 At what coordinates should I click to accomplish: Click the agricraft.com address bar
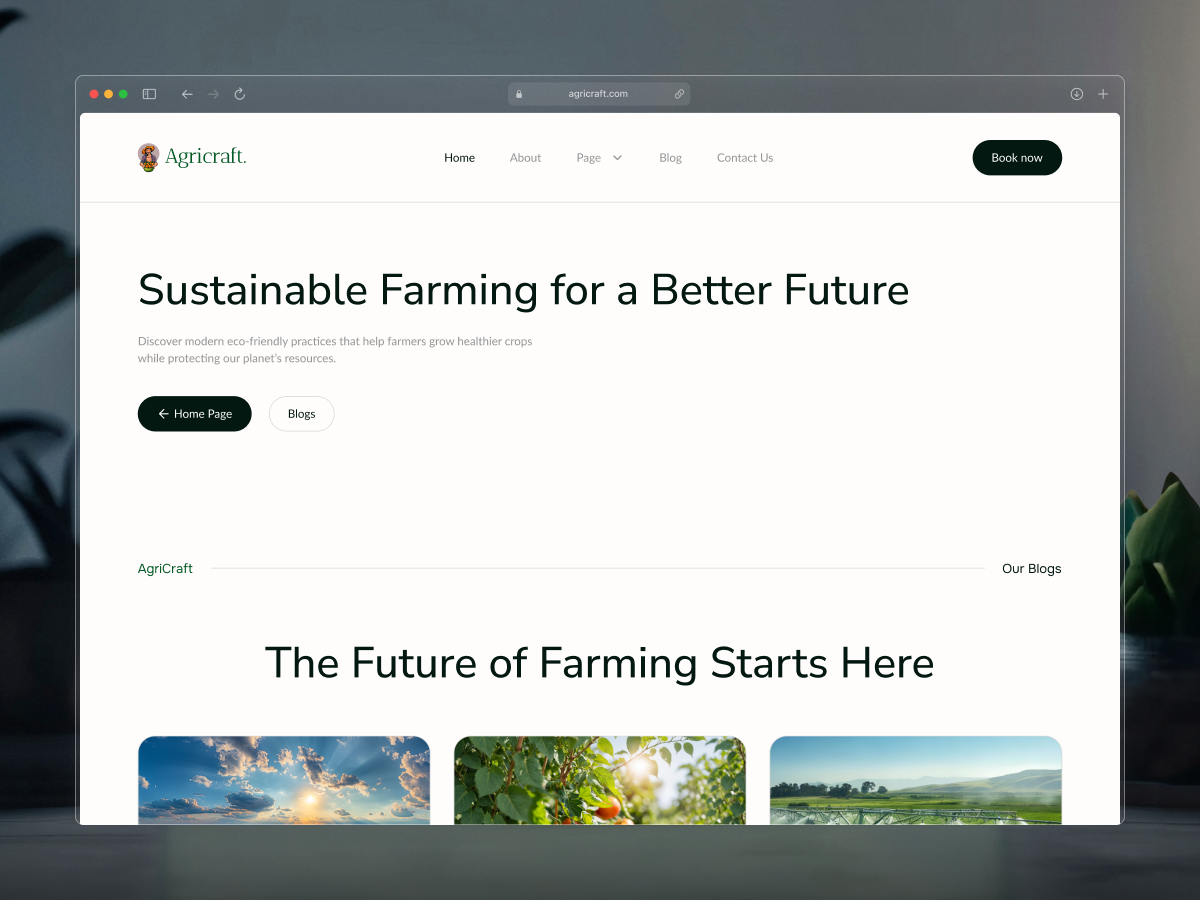pos(598,93)
